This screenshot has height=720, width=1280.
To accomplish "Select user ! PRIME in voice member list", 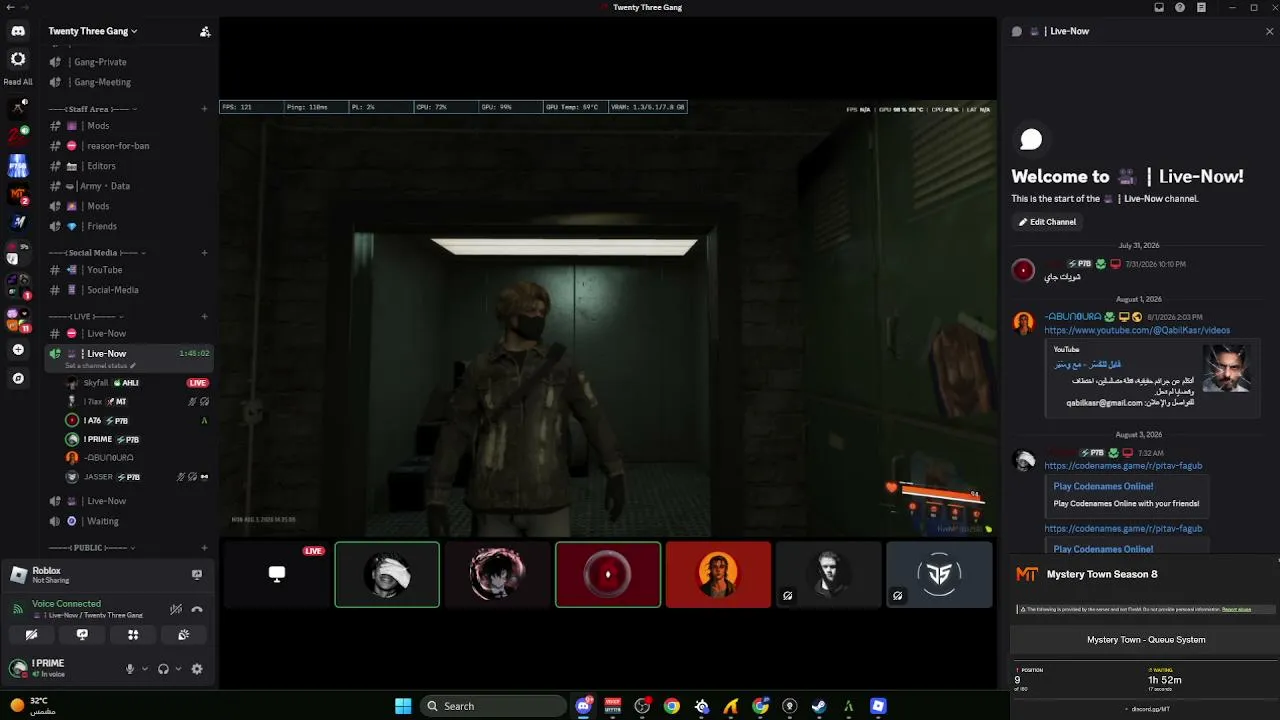I will click(x=138, y=439).
